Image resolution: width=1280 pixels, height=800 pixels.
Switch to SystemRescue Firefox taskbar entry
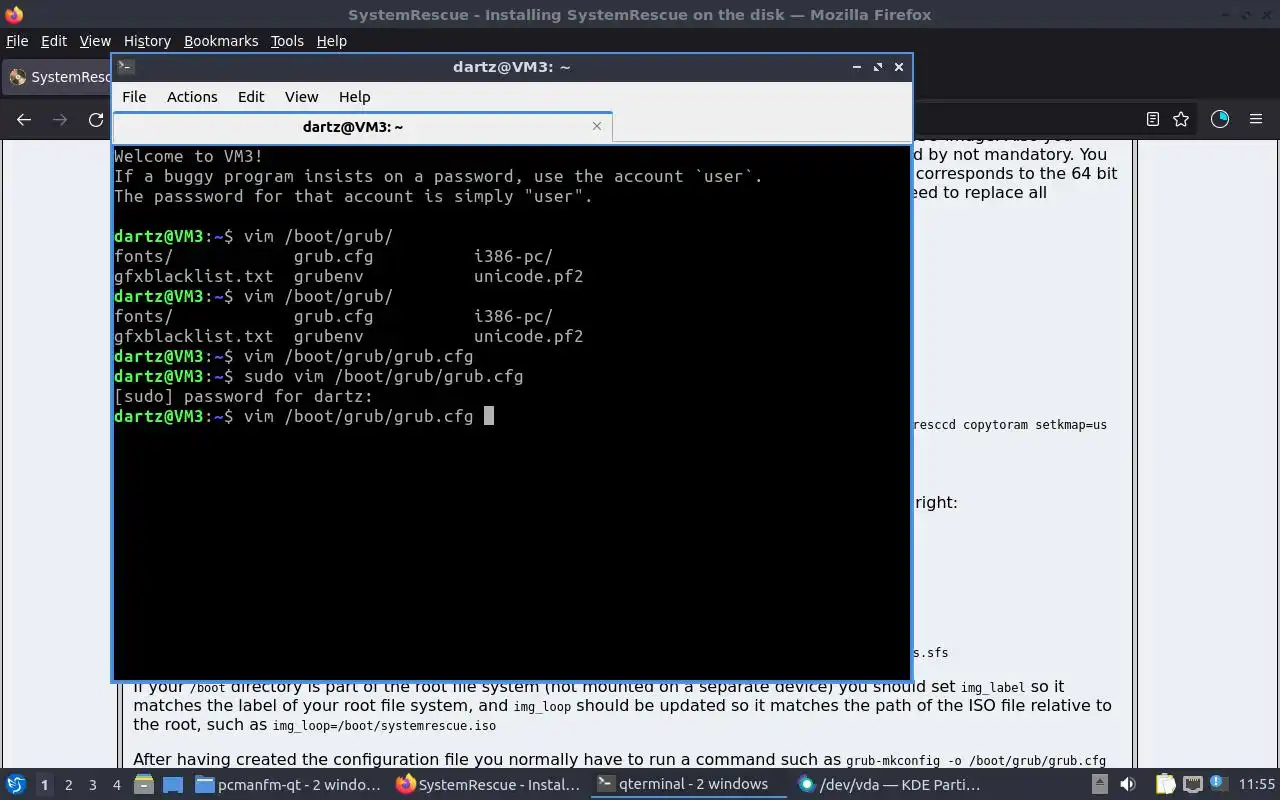click(x=488, y=784)
